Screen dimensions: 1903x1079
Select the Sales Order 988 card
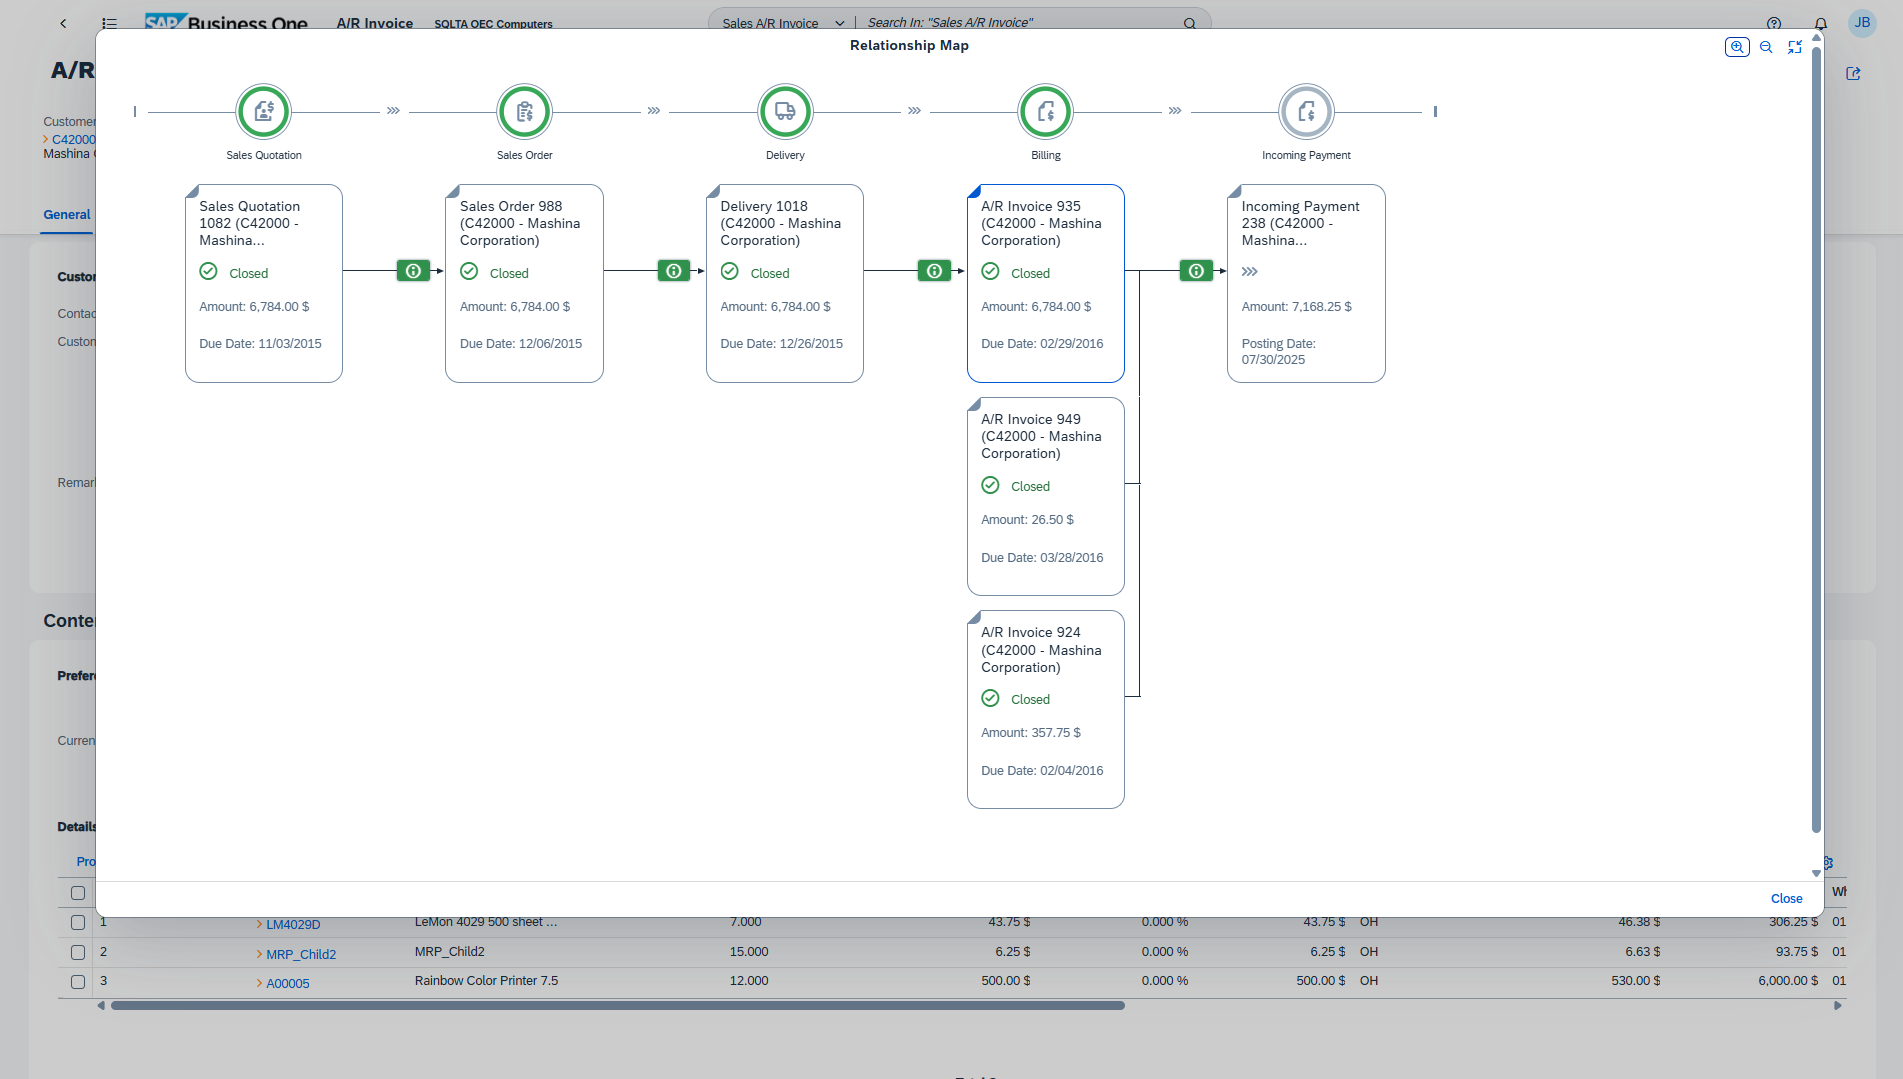(x=524, y=283)
